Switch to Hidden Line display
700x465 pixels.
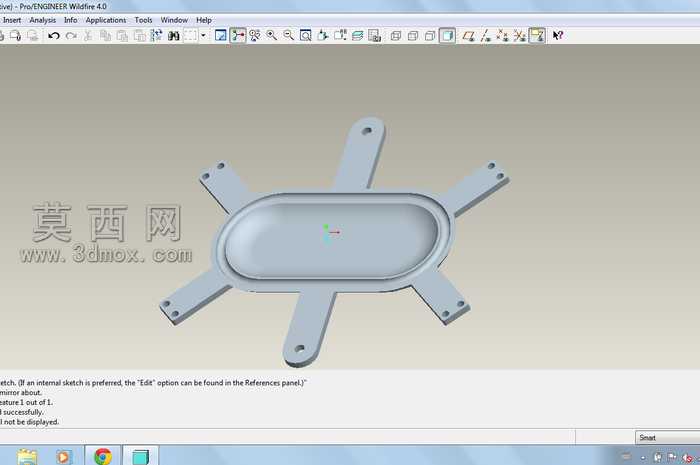click(413, 36)
